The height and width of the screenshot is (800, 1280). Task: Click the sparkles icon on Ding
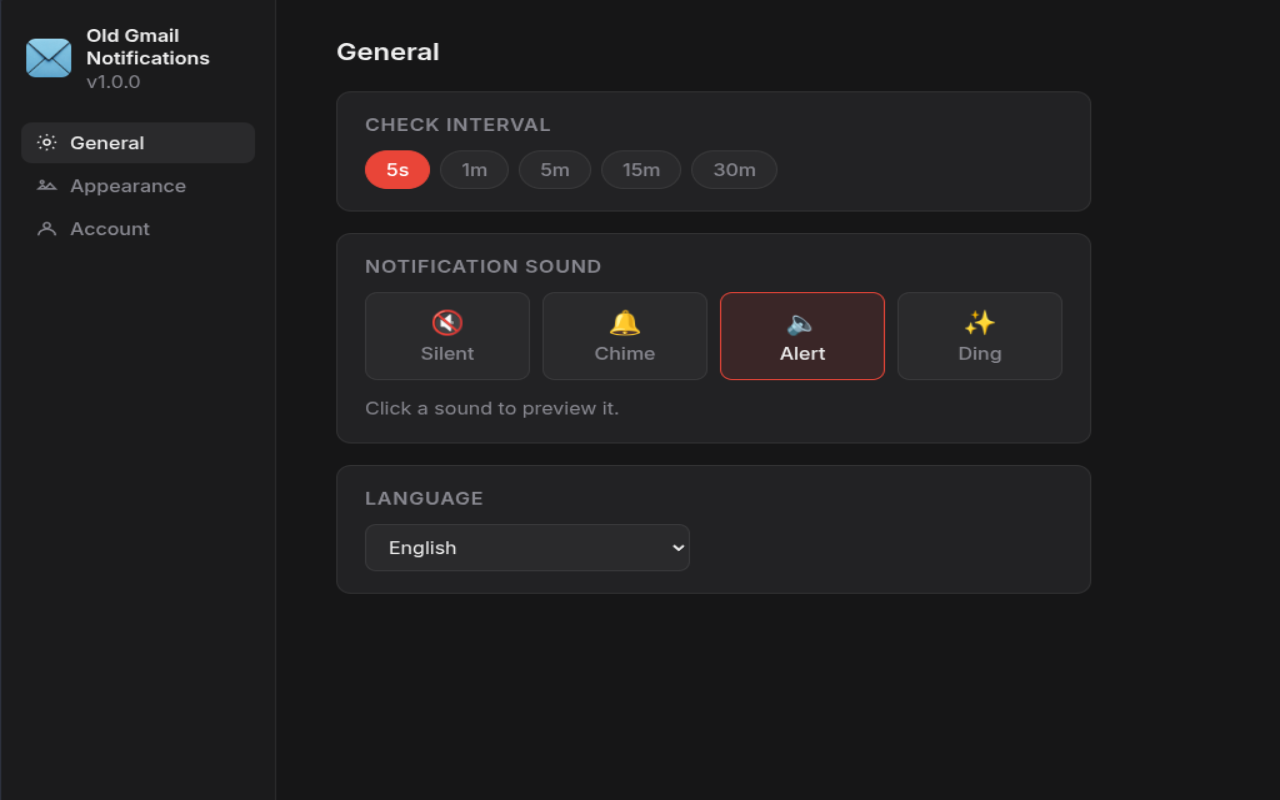pyautogui.click(x=980, y=323)
